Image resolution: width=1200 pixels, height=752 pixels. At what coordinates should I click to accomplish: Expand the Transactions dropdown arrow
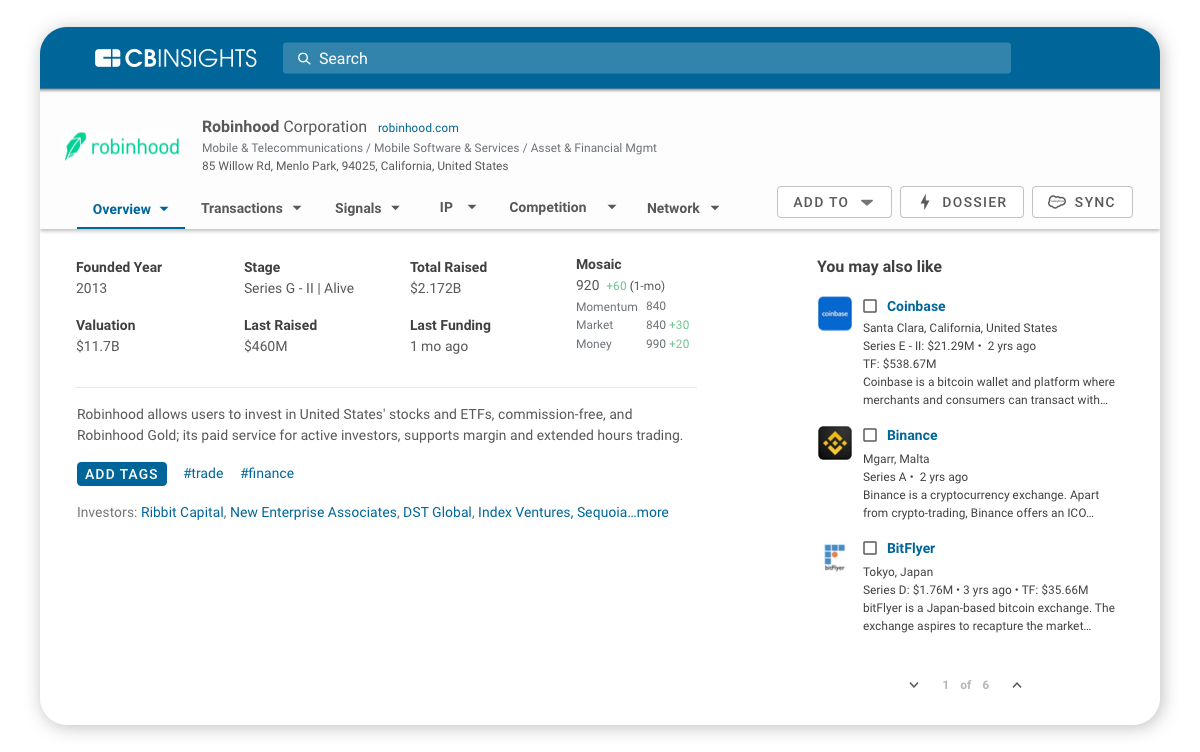pos(297,208)
